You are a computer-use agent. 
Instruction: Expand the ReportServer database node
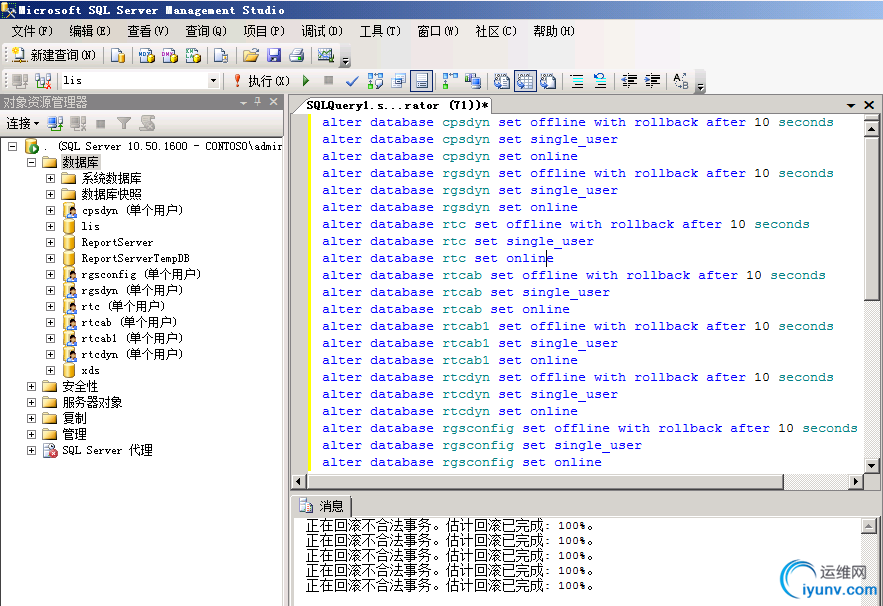click(x=50, y=242)
